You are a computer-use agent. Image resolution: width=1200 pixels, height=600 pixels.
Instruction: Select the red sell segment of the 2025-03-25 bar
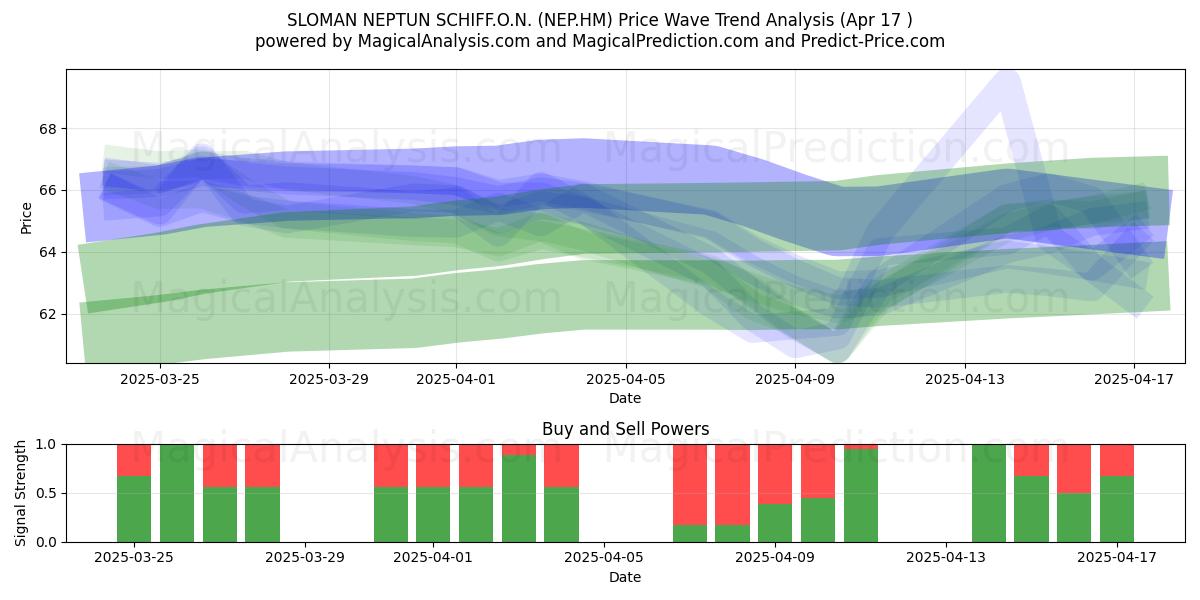coord(134,460)
